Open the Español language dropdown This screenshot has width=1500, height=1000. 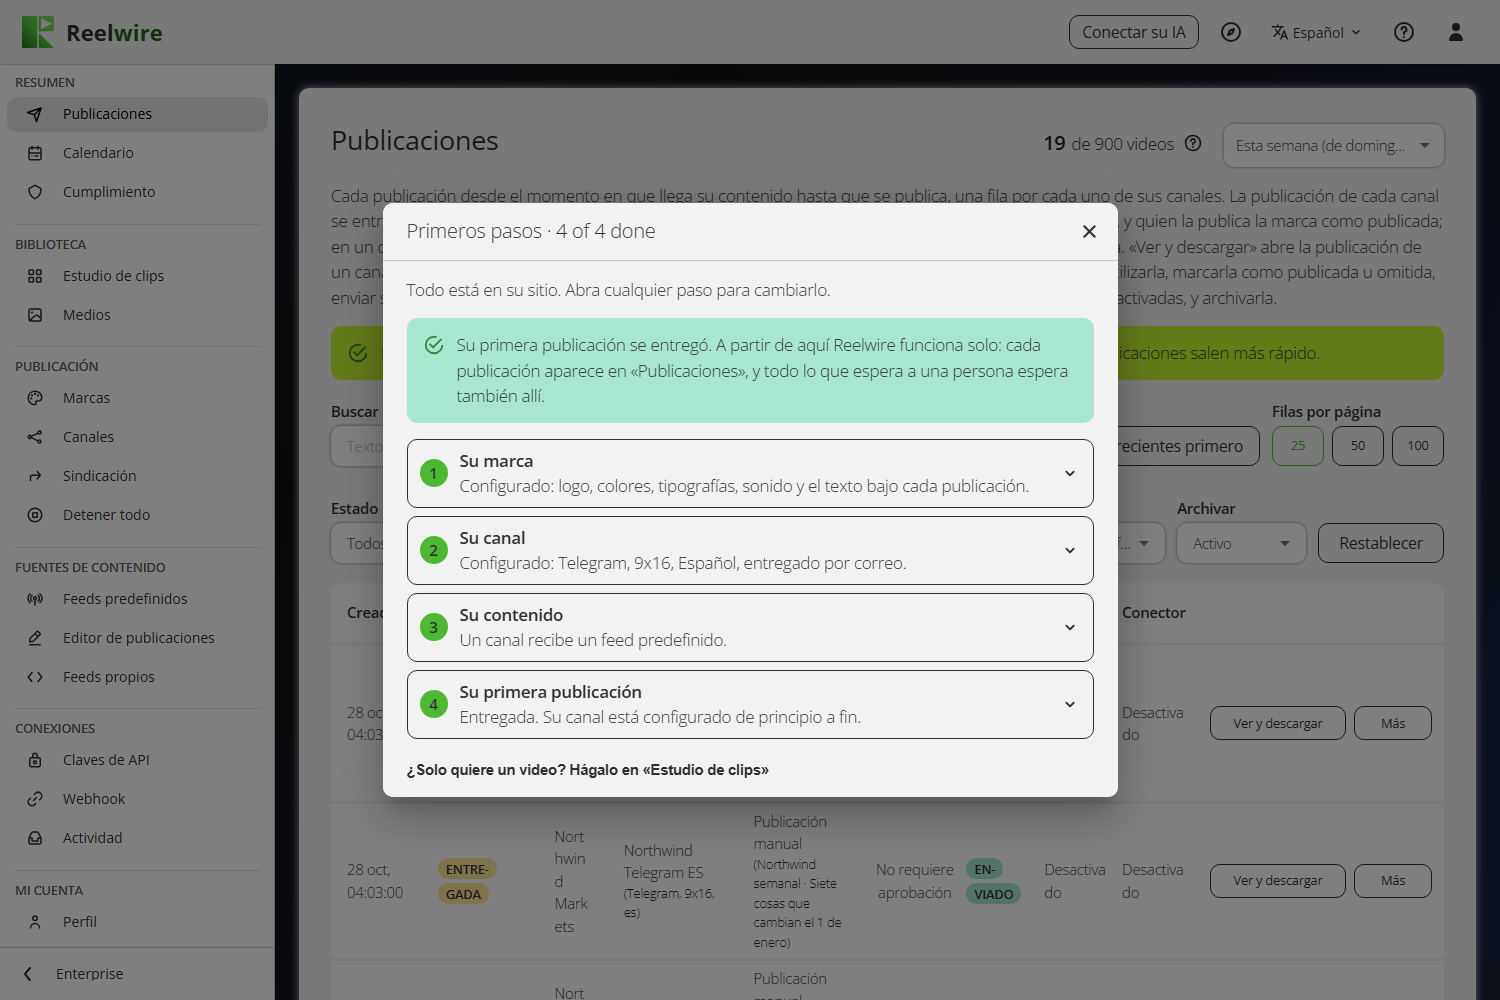1316,32
